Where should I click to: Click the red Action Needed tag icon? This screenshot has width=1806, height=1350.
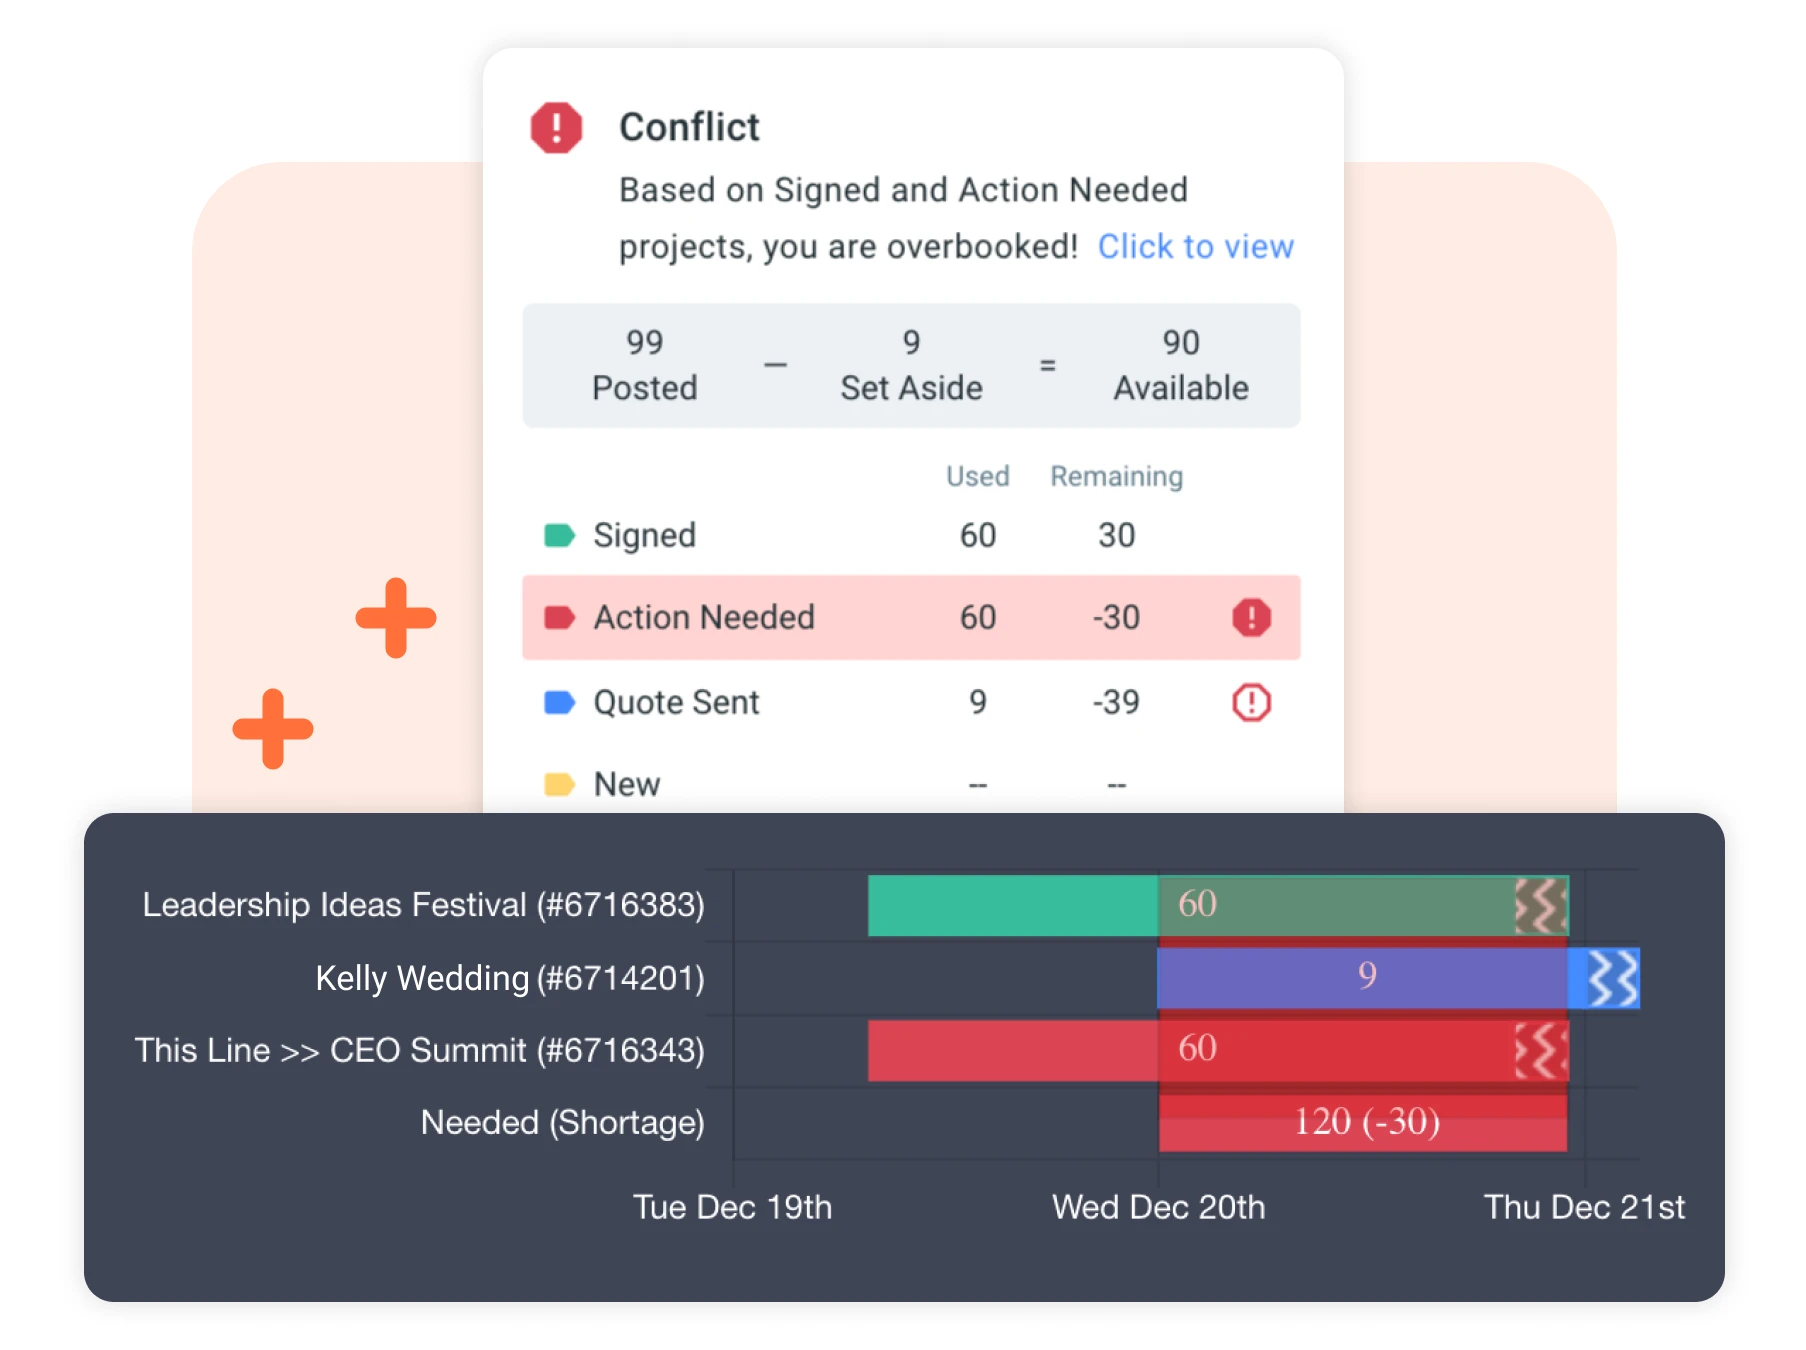click(x=559, y=618)
